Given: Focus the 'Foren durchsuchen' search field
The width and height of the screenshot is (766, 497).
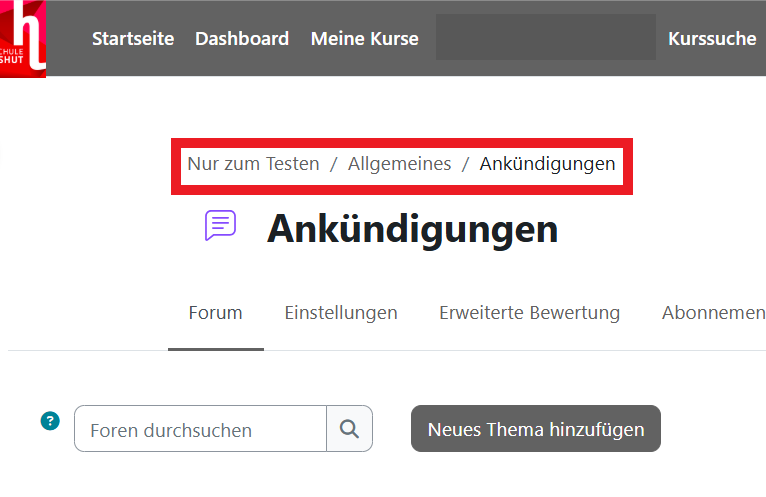Looking at the screenshot, I should click(x=200, y=430).
